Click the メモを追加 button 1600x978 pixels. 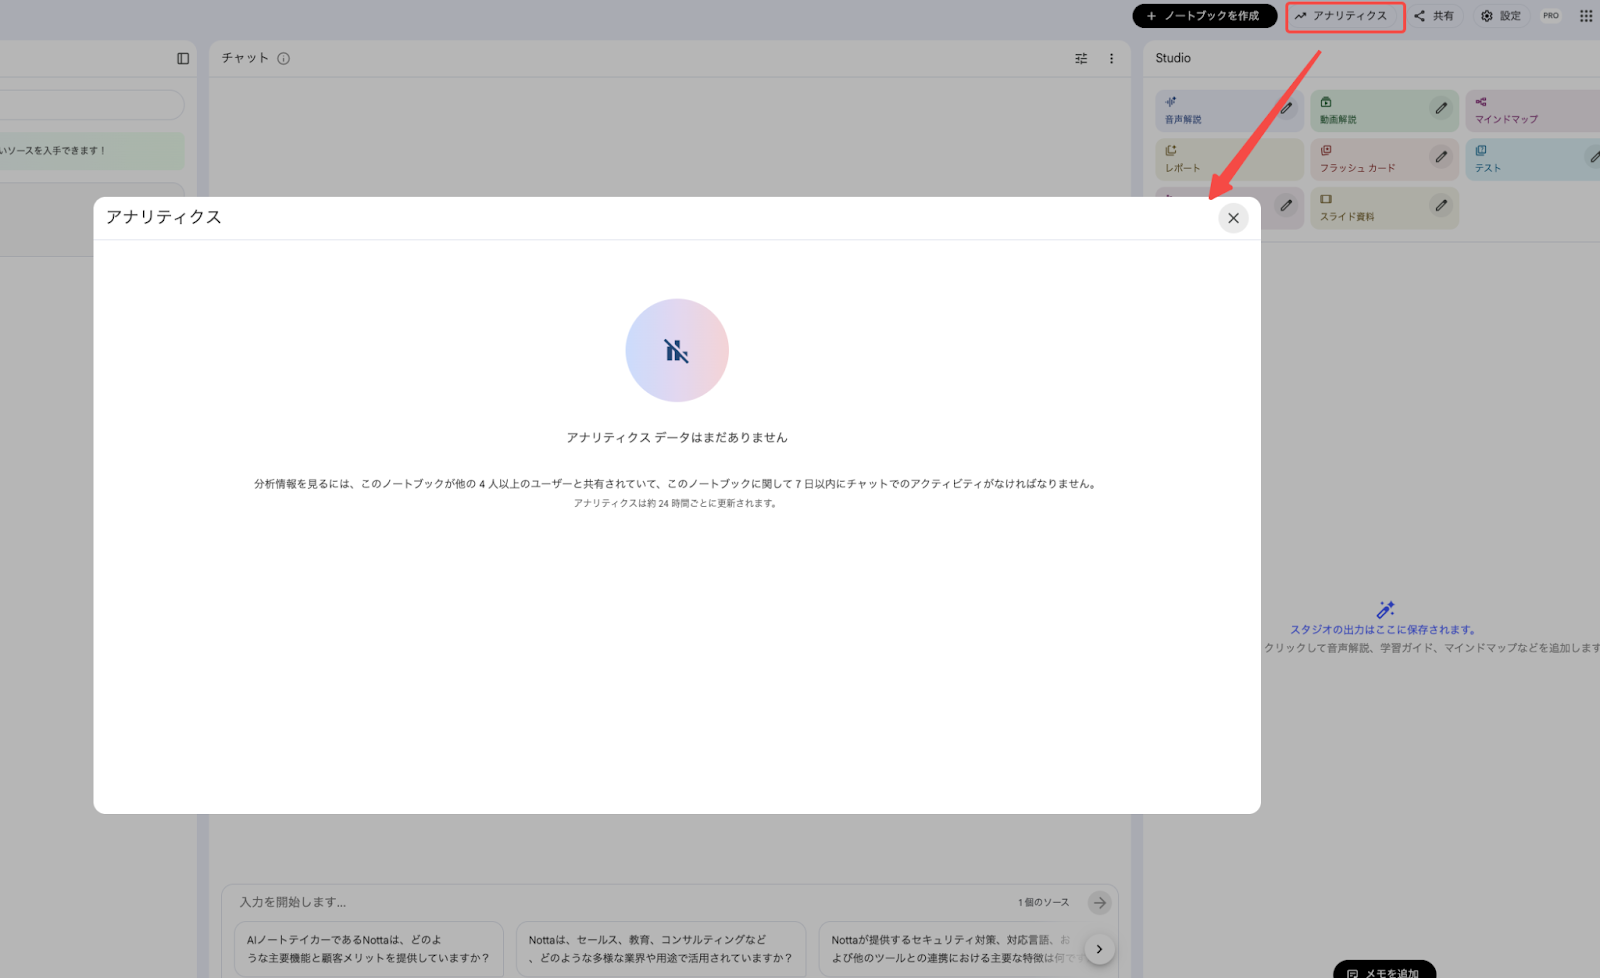pyautogui.click(x=1384, y=972)
